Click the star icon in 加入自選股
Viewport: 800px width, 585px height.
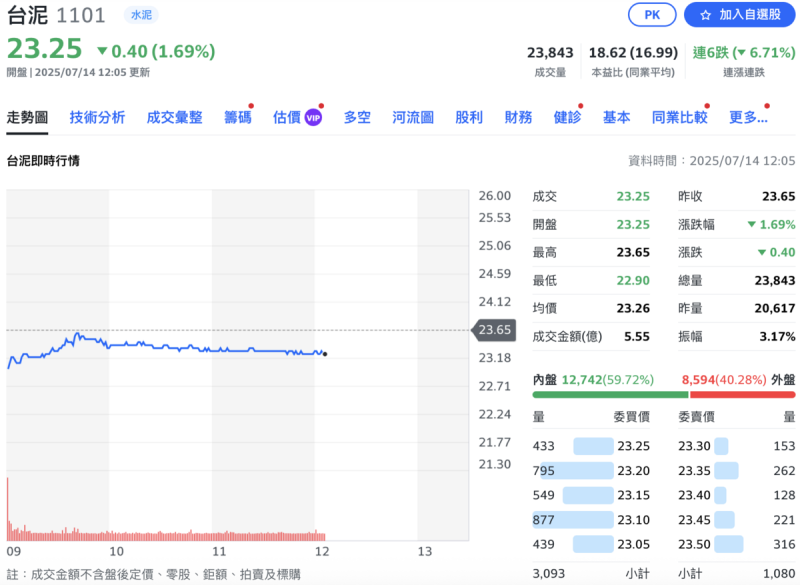[x=706, y=15]
